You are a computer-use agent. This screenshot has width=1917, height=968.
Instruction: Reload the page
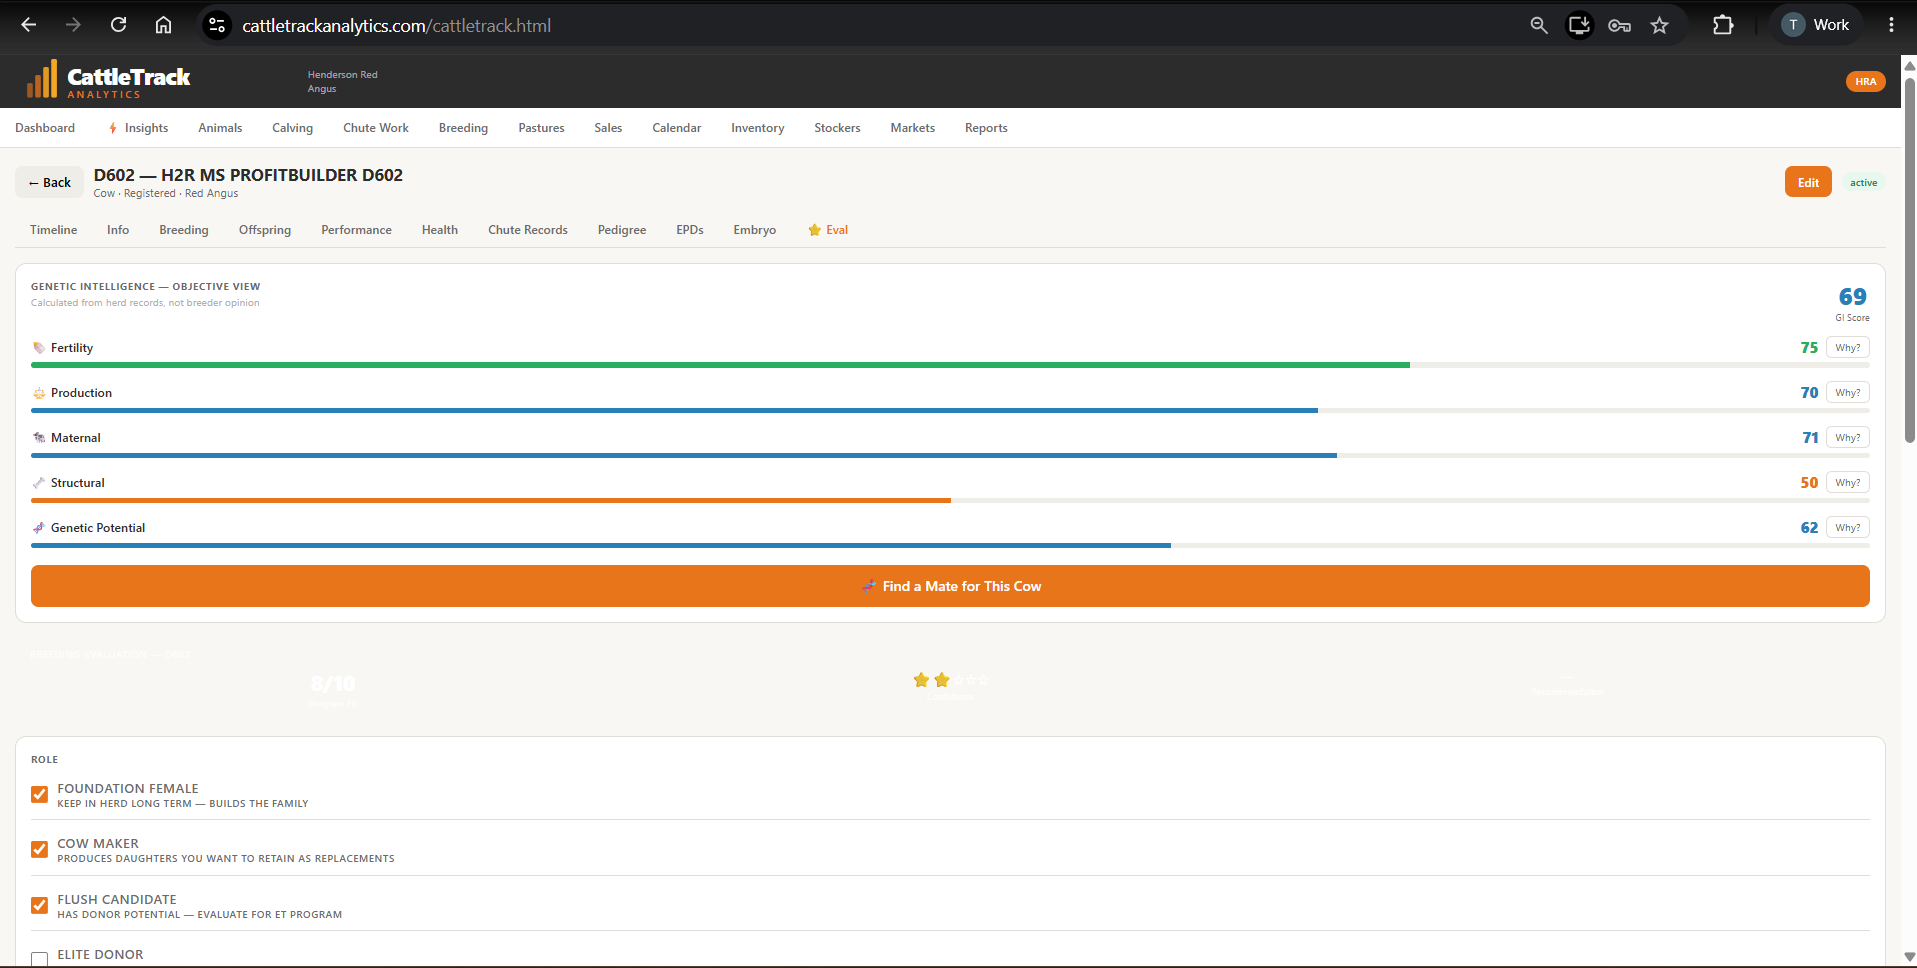118,25
